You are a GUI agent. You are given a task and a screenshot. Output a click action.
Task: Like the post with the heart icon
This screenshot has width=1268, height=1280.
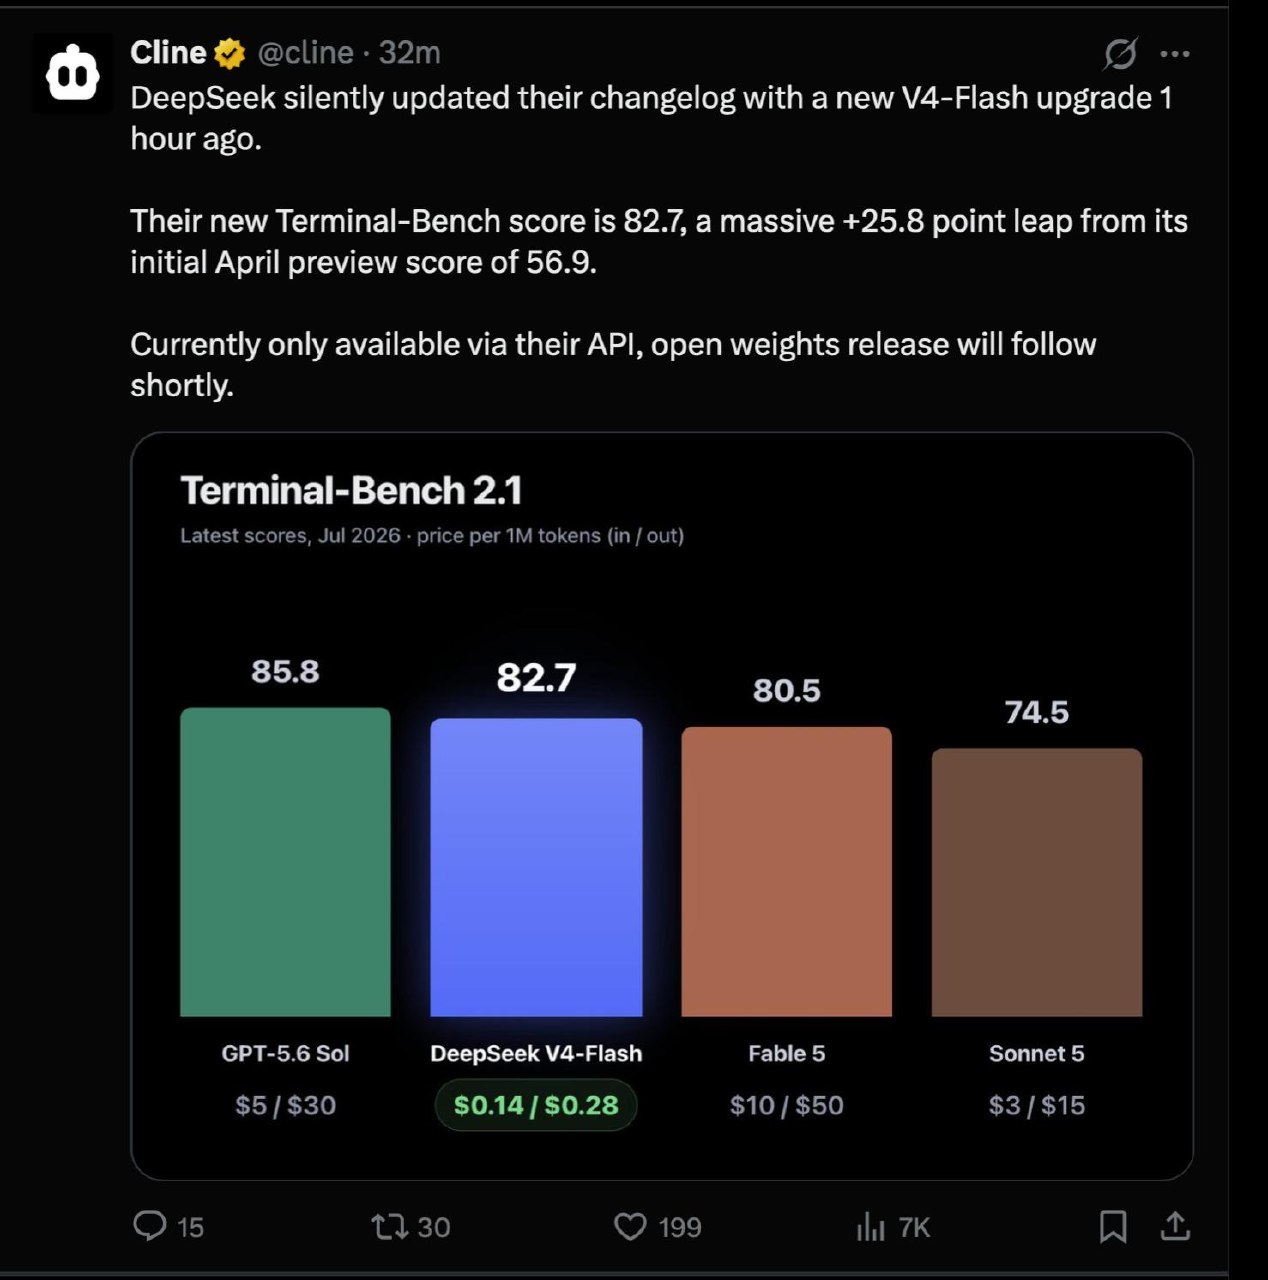tap(630, 1226)
